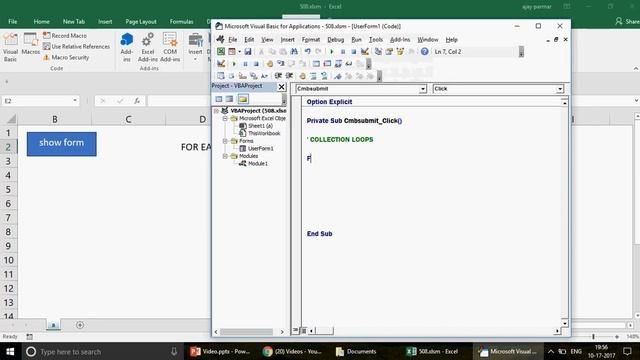Open the Cmbsubmit object dropdown
The height and width of the screenshot is (360, 640).
pyautogui.click(x=423, y=89)
